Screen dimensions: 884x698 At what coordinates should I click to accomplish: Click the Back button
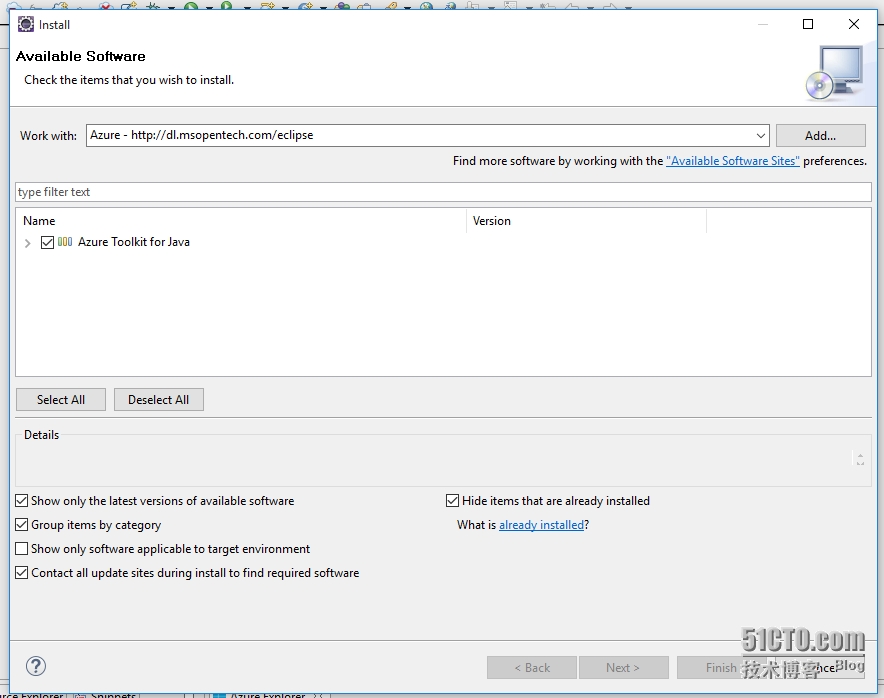pyautogui.click(x=532, y=668)
